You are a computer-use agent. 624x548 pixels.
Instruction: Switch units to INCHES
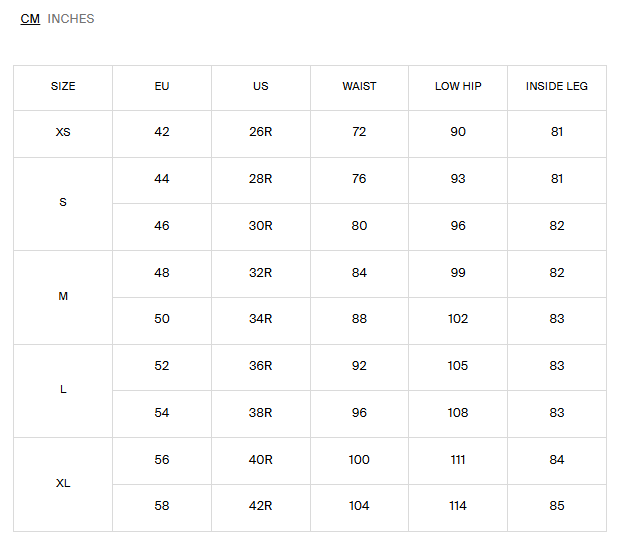pos(71,19)
